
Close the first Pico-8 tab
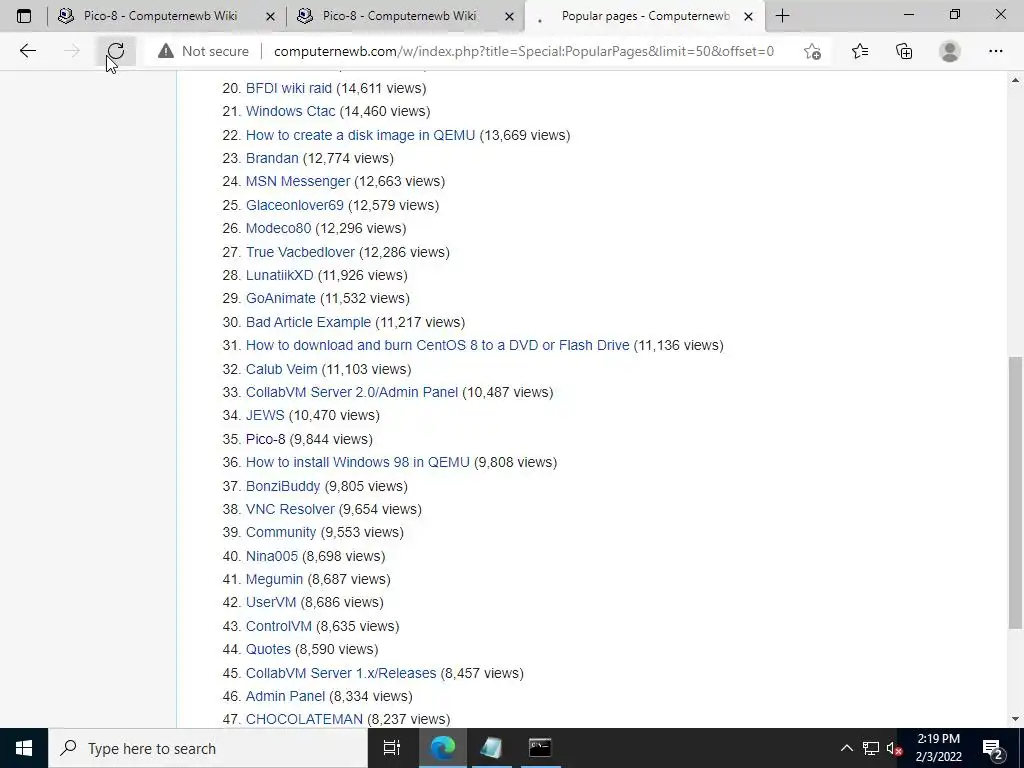(270, 16)
